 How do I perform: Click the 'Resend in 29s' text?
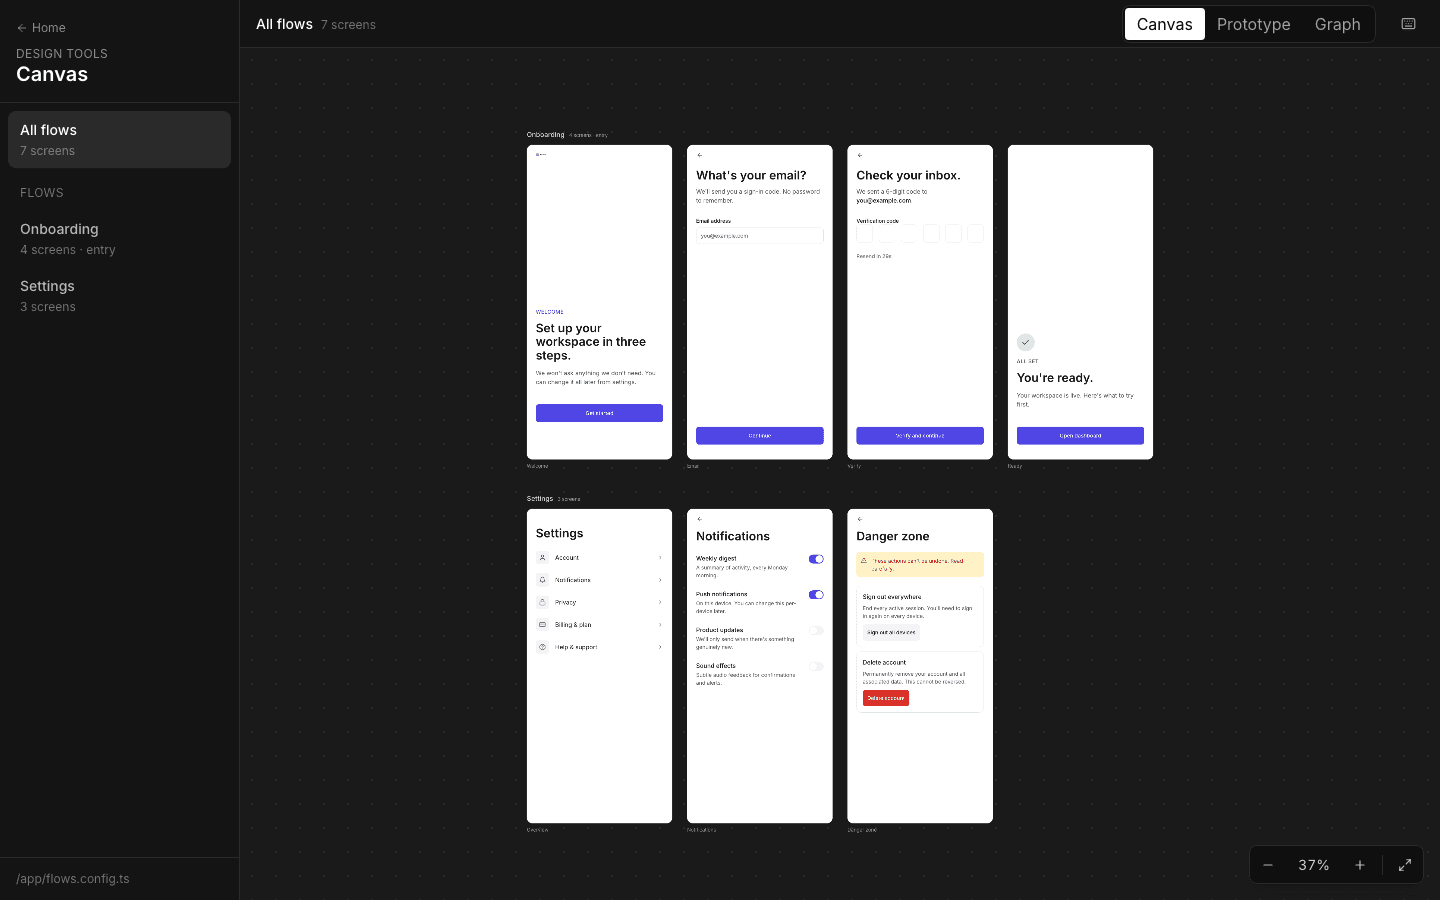pos(874,256)
